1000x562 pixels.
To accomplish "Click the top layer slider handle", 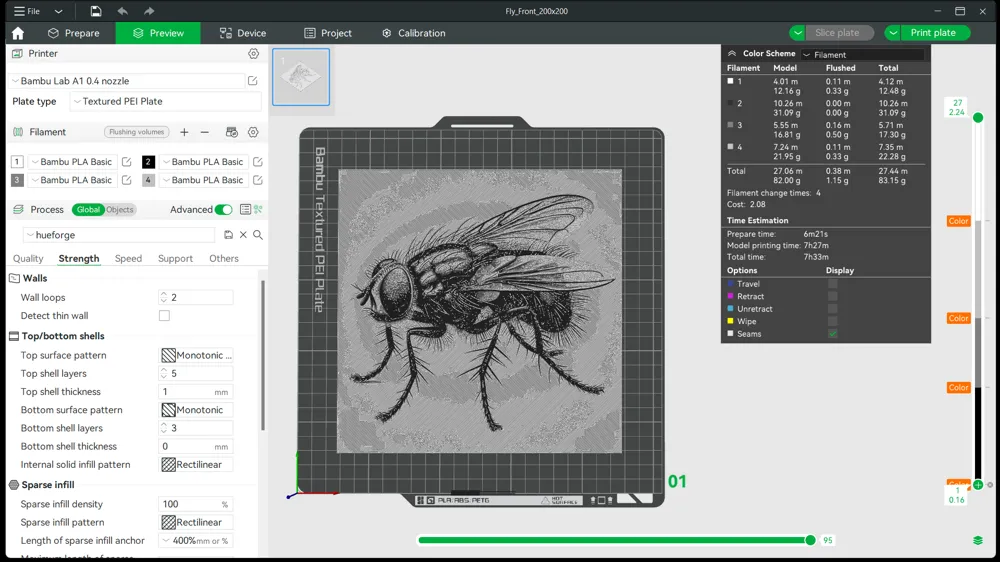I will point(978,117).
